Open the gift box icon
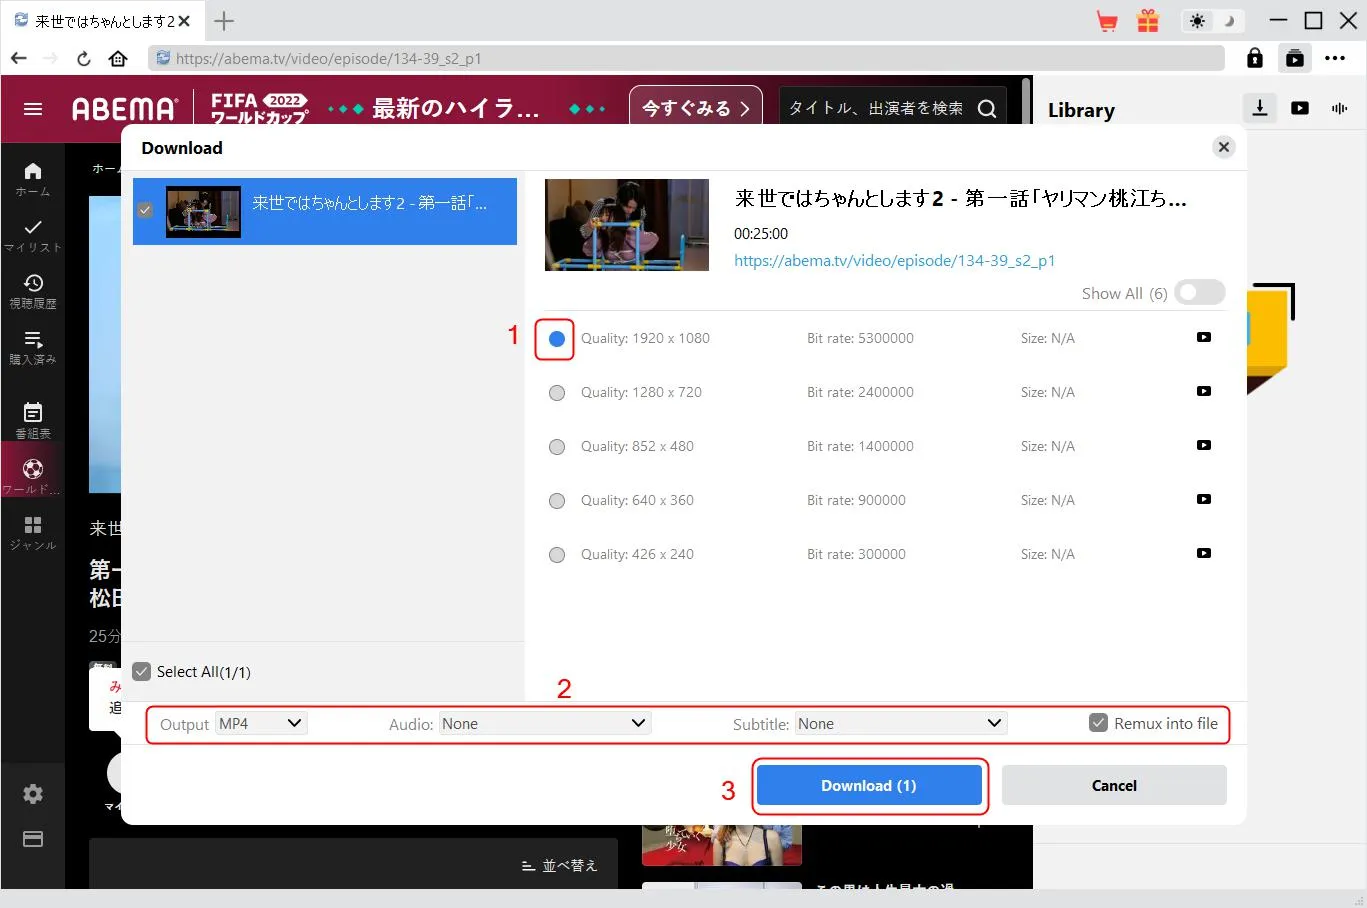This screenshot has width=1367, height=908. point(1148,21)
